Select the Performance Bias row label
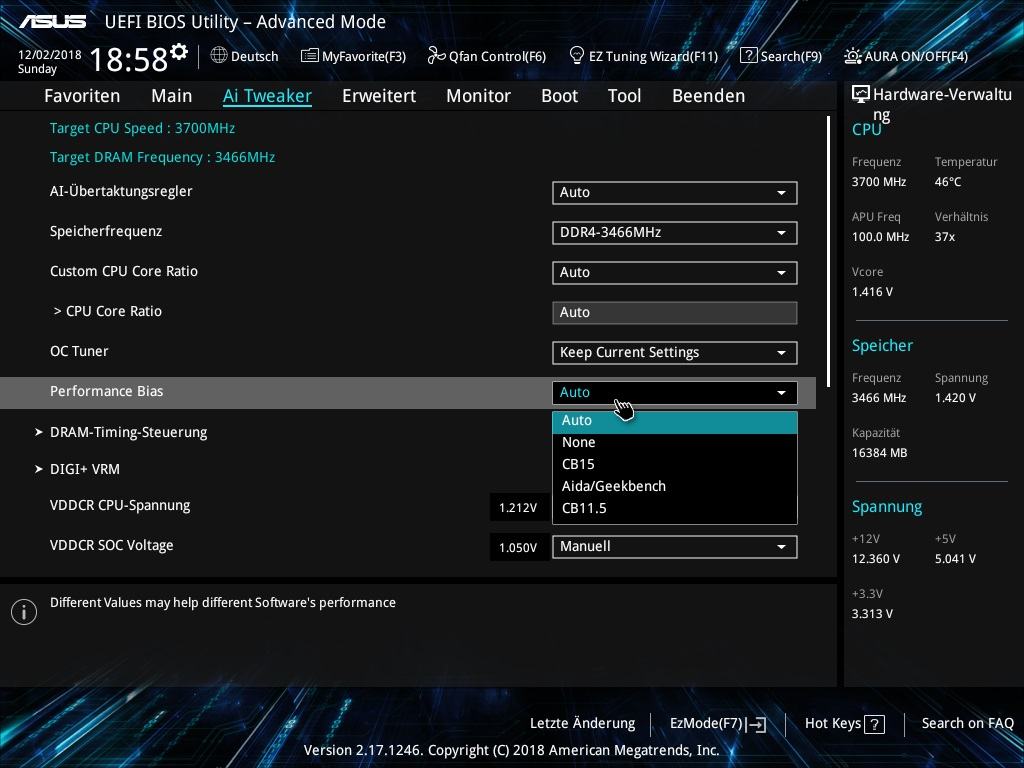The image size is (1024, 768). 106,391
